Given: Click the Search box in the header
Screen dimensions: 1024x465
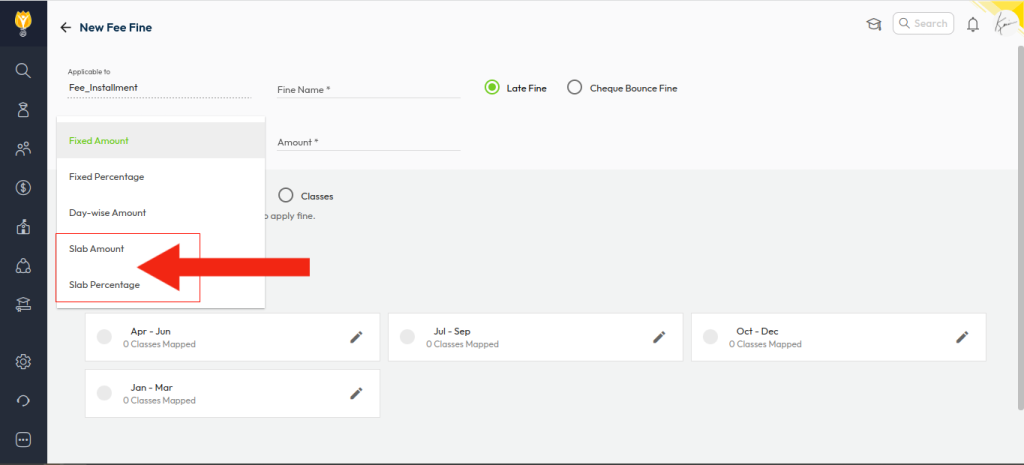Looking at the screenshot, I should coord(922,24).
